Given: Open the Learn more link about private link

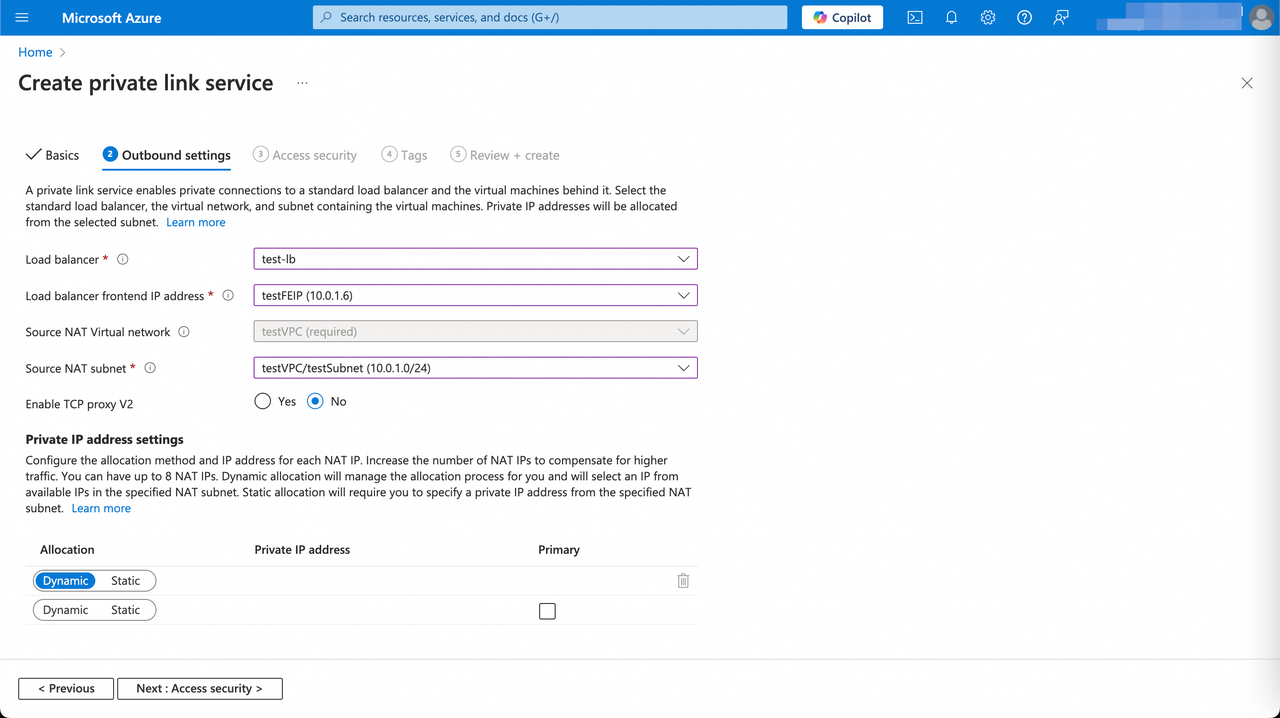Looking at the screenshot, I should pos(195,222).
